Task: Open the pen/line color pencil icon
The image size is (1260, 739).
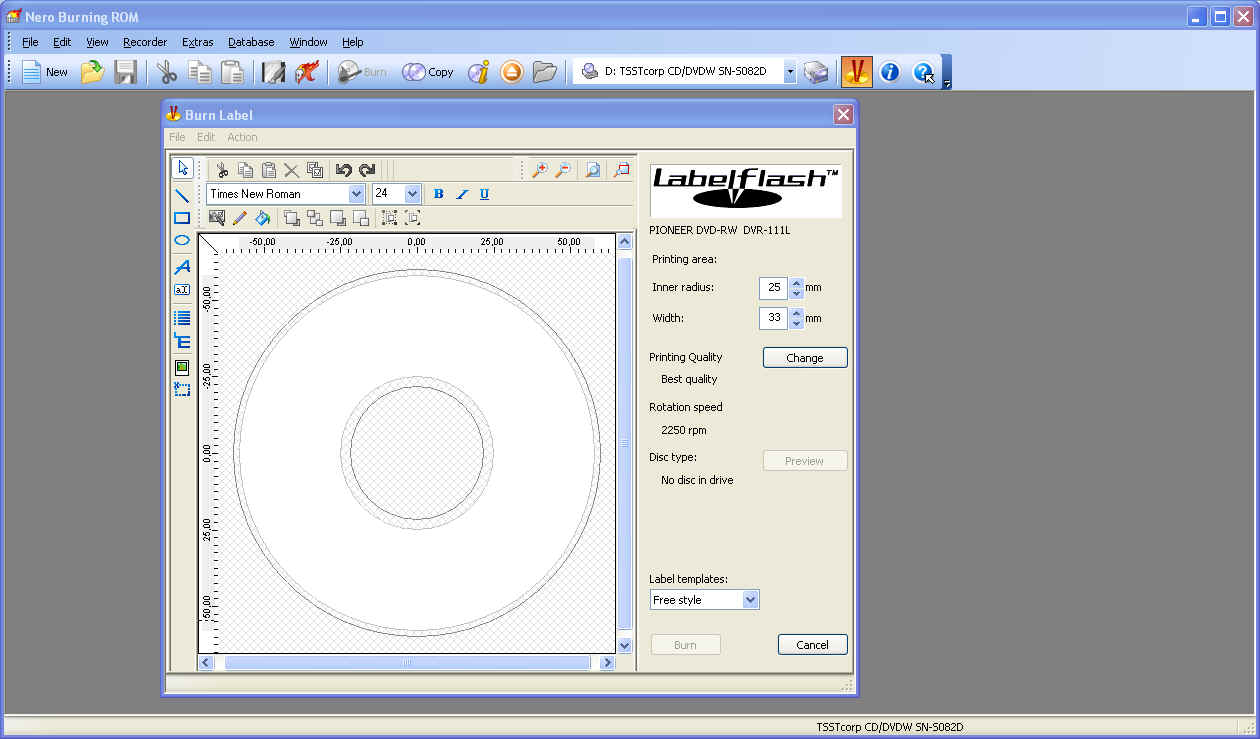Action: (x=239, y=218)
